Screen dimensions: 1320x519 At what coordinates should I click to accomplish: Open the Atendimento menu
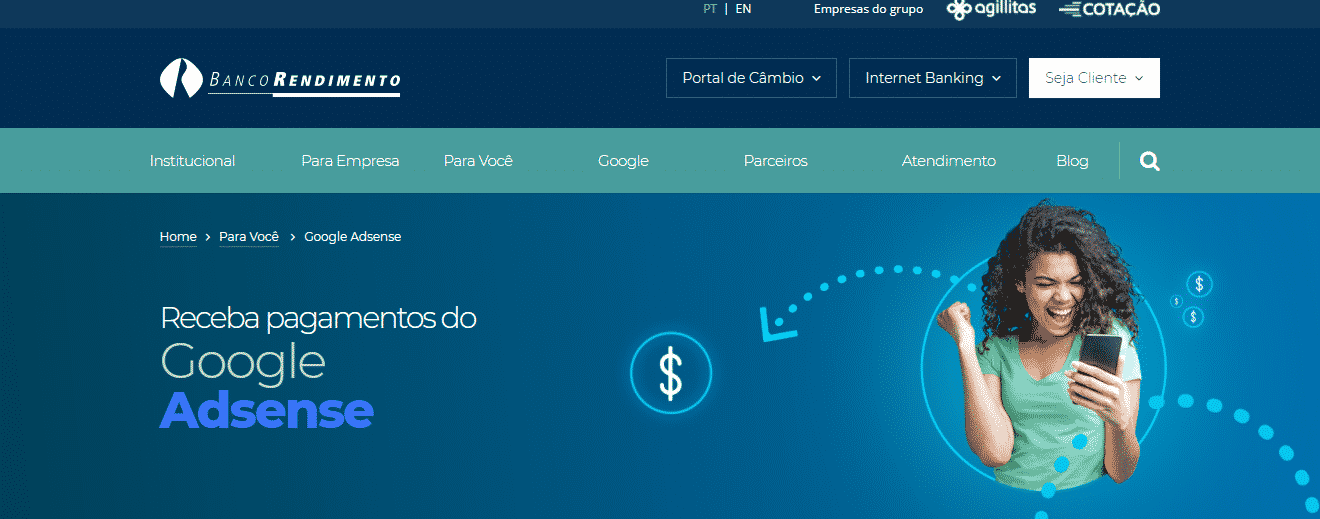click(x=949, y=161)
